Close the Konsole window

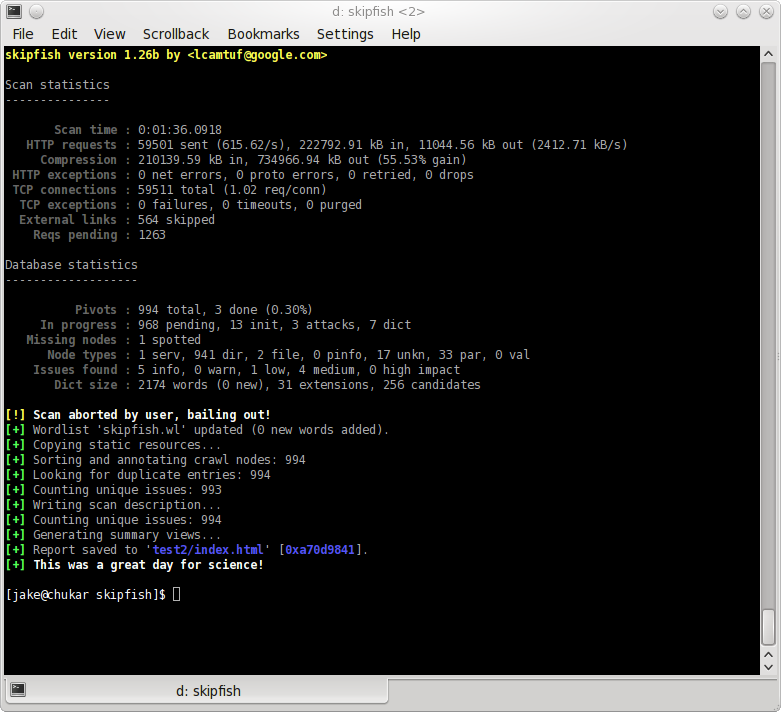(x=765, y=11)
